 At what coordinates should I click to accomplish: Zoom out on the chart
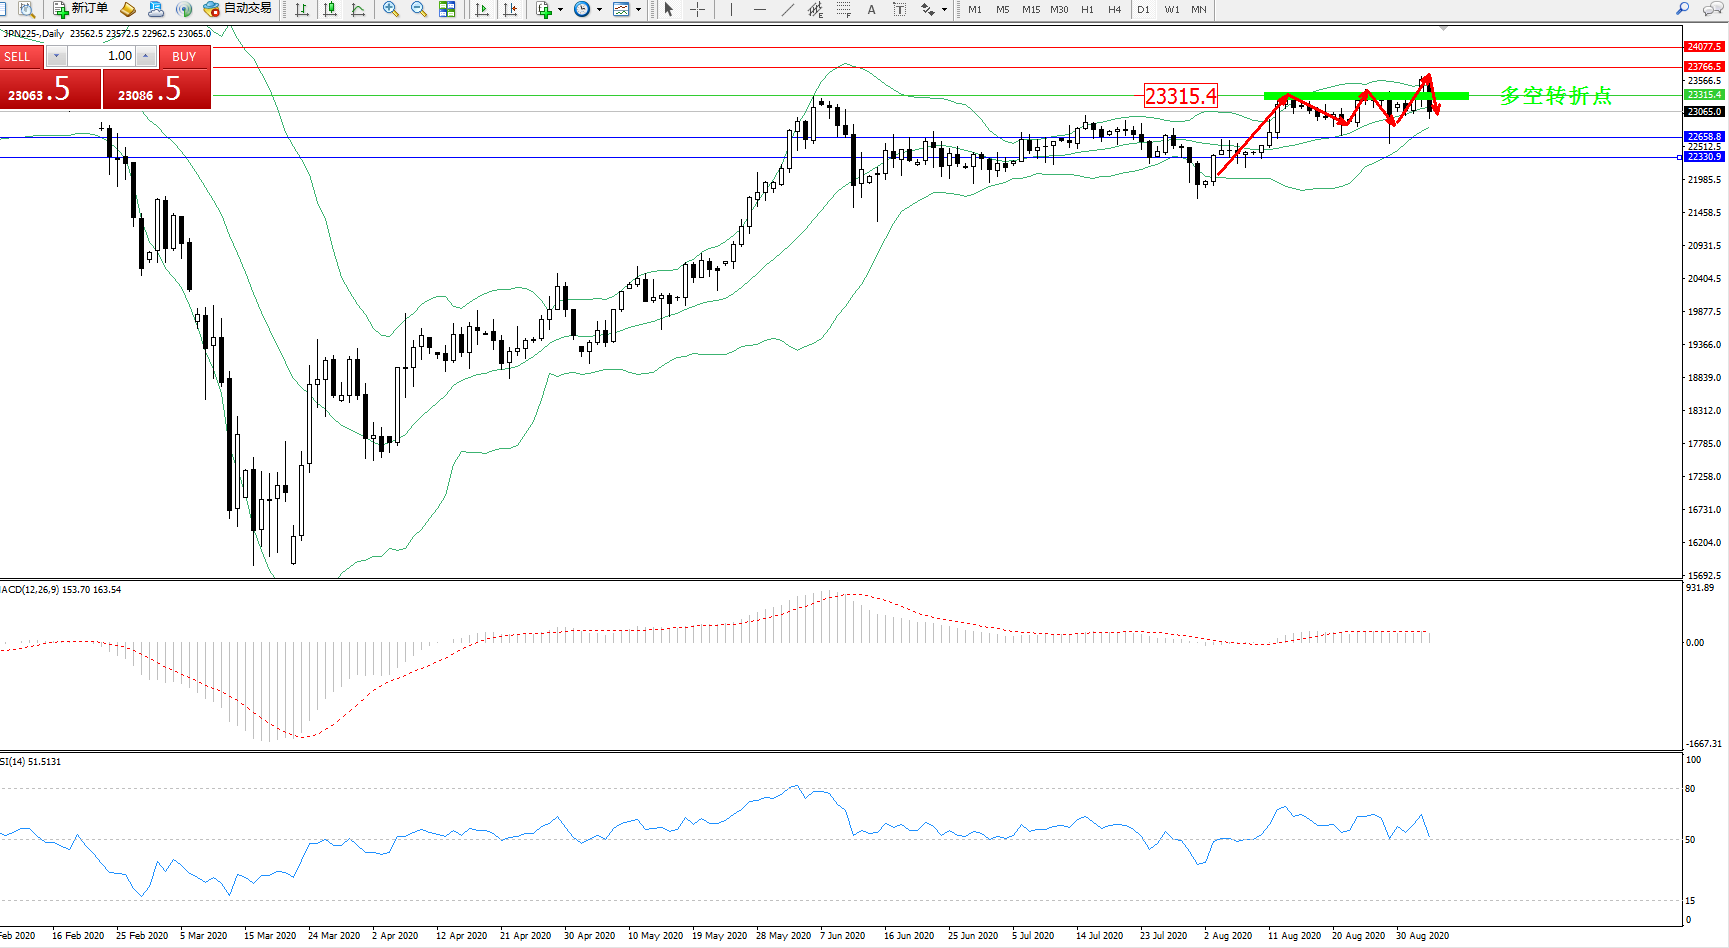pyautogui.click(x=419, y=9)
